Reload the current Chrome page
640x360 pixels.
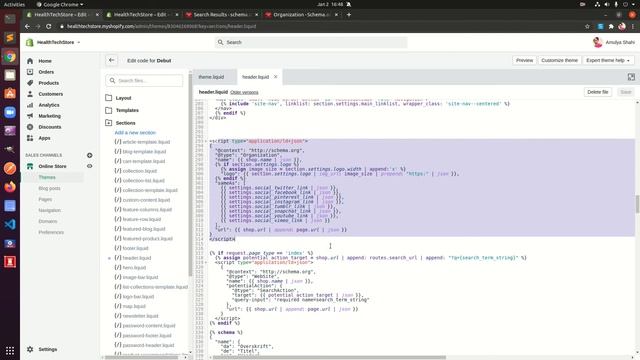[x=49, y=26]
